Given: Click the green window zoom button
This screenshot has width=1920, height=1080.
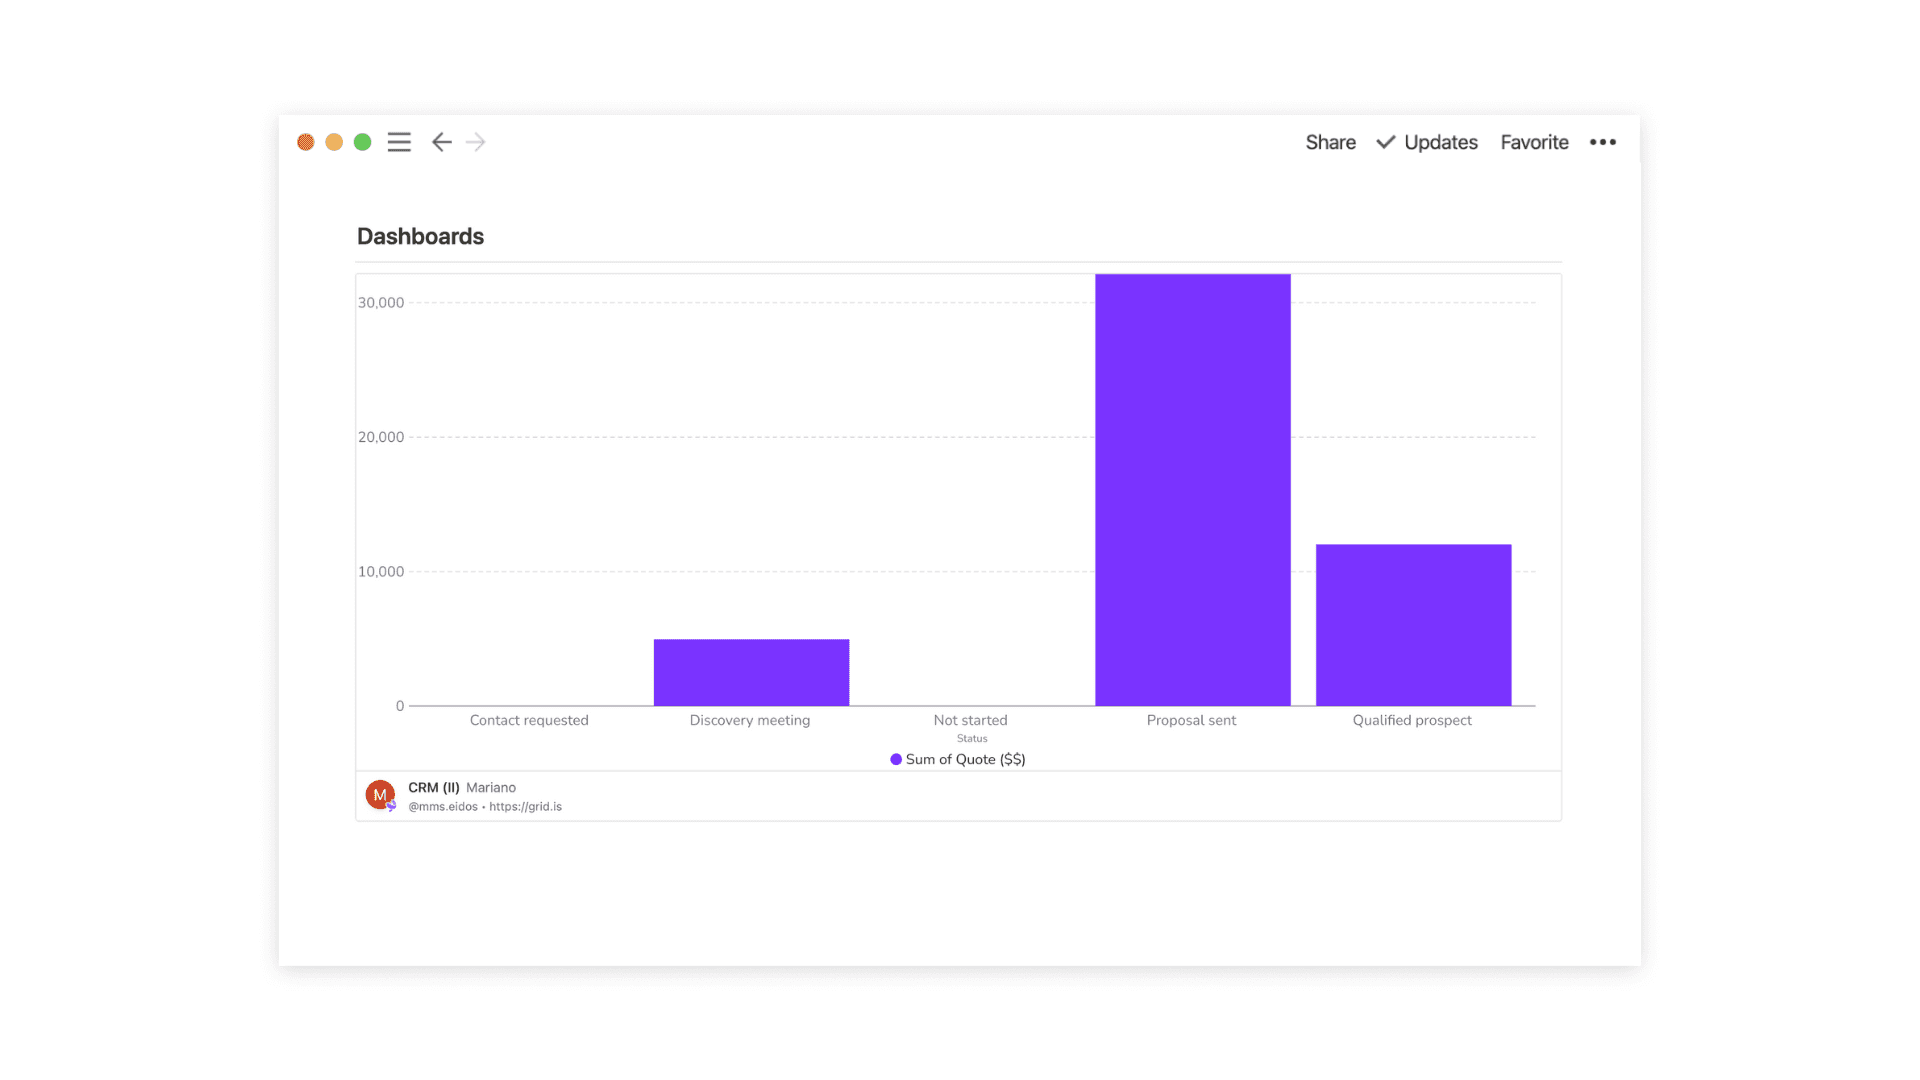Looking at the screenshot, I should pyautogui.click(x=363, y=142).
